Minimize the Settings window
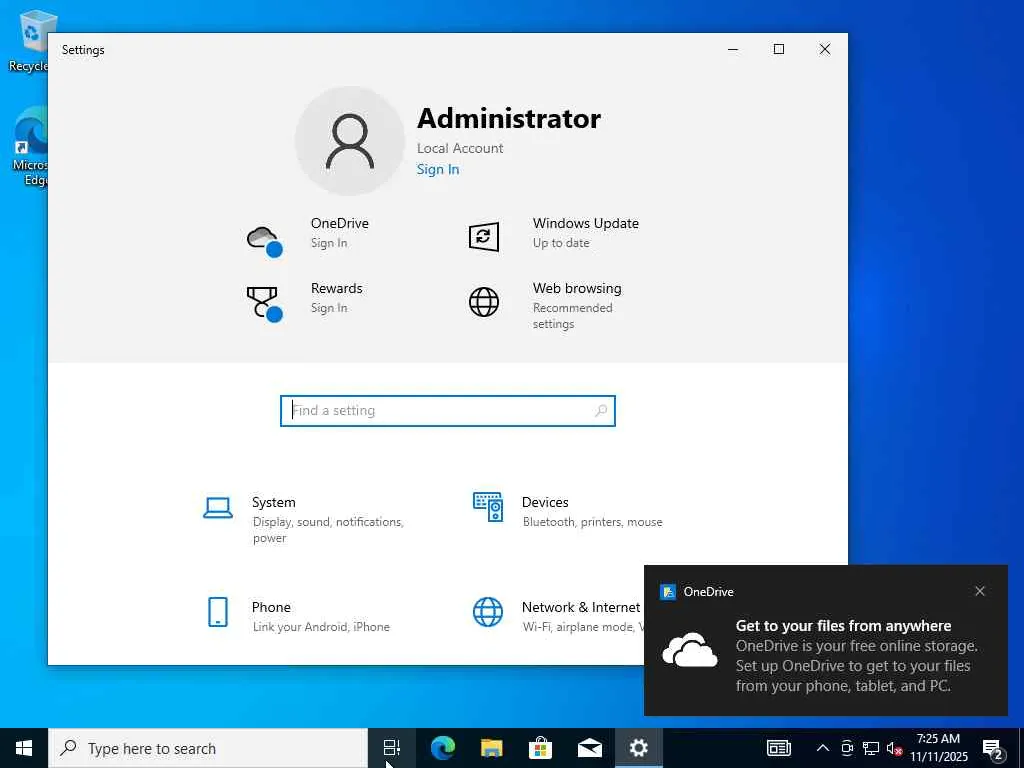This screenshot has width=1024, height=768. (x=733, y=50)
